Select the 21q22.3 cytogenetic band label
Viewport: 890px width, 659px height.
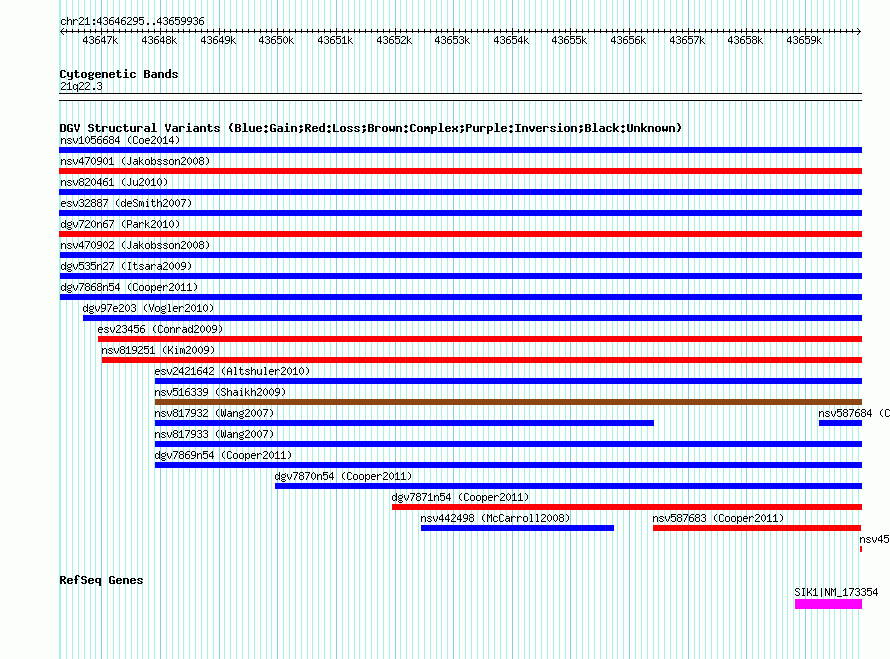[81, 86]
